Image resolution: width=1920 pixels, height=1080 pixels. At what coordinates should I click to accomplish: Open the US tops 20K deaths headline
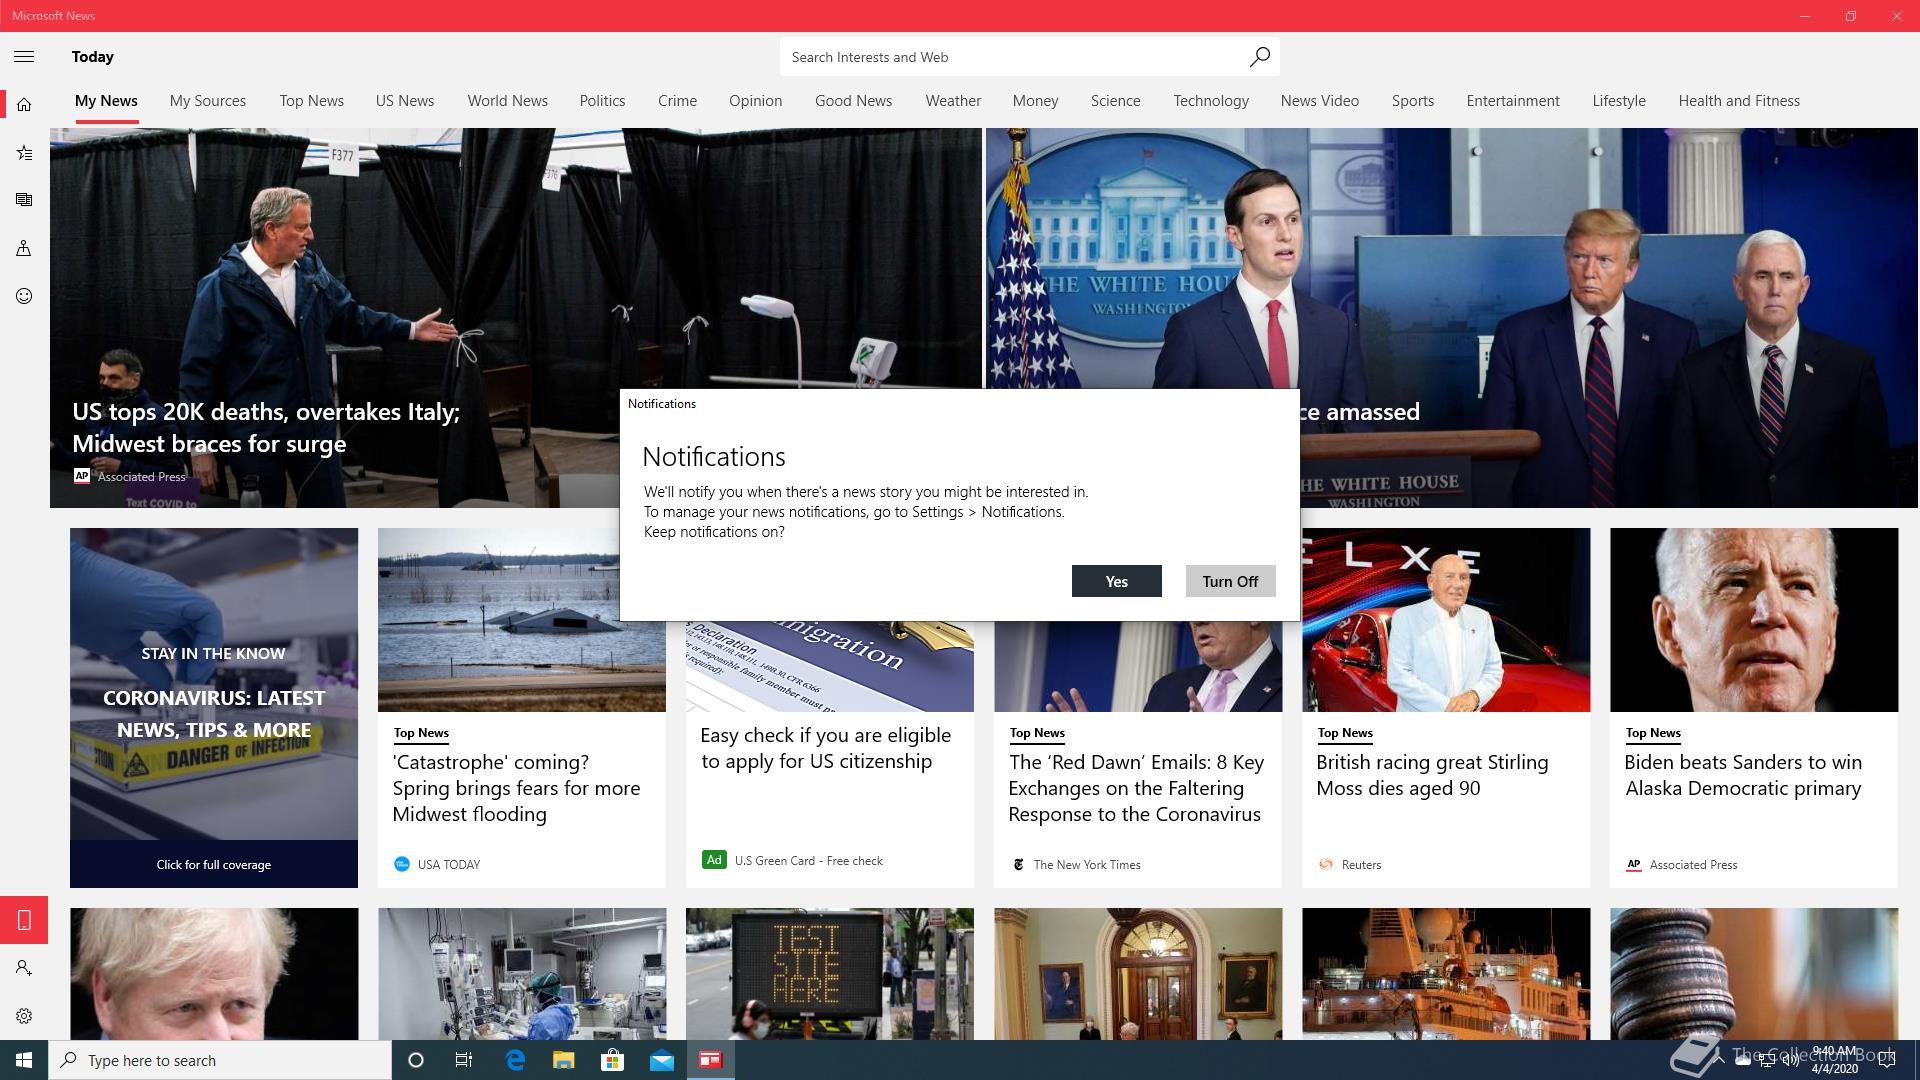click(x=266, y=427)
